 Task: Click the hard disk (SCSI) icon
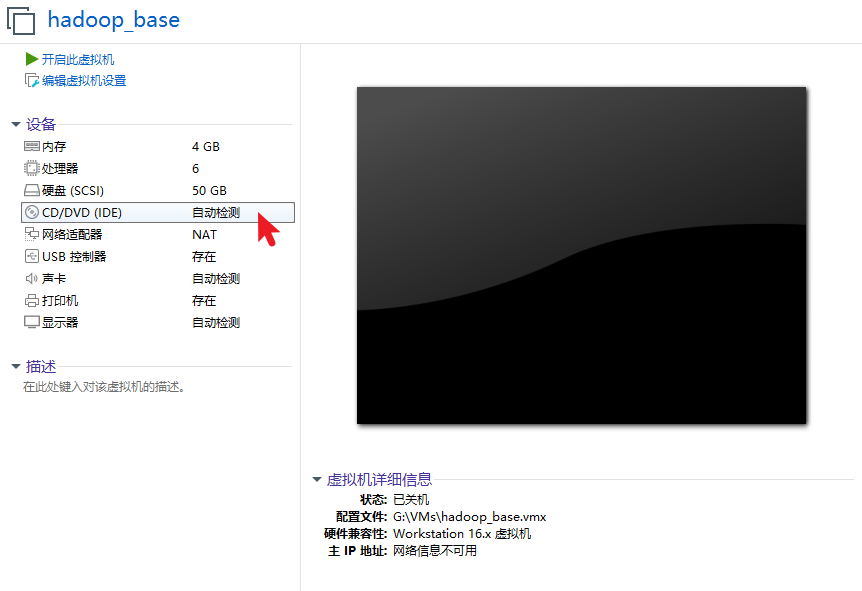tap(32, 190)
